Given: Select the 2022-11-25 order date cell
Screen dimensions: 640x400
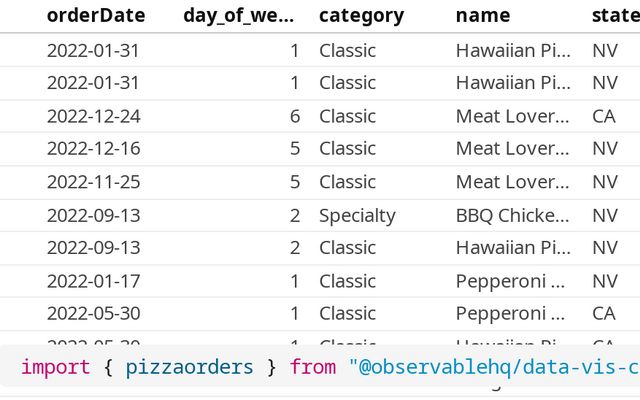Looking at the screenshot, I should (93, 182).
